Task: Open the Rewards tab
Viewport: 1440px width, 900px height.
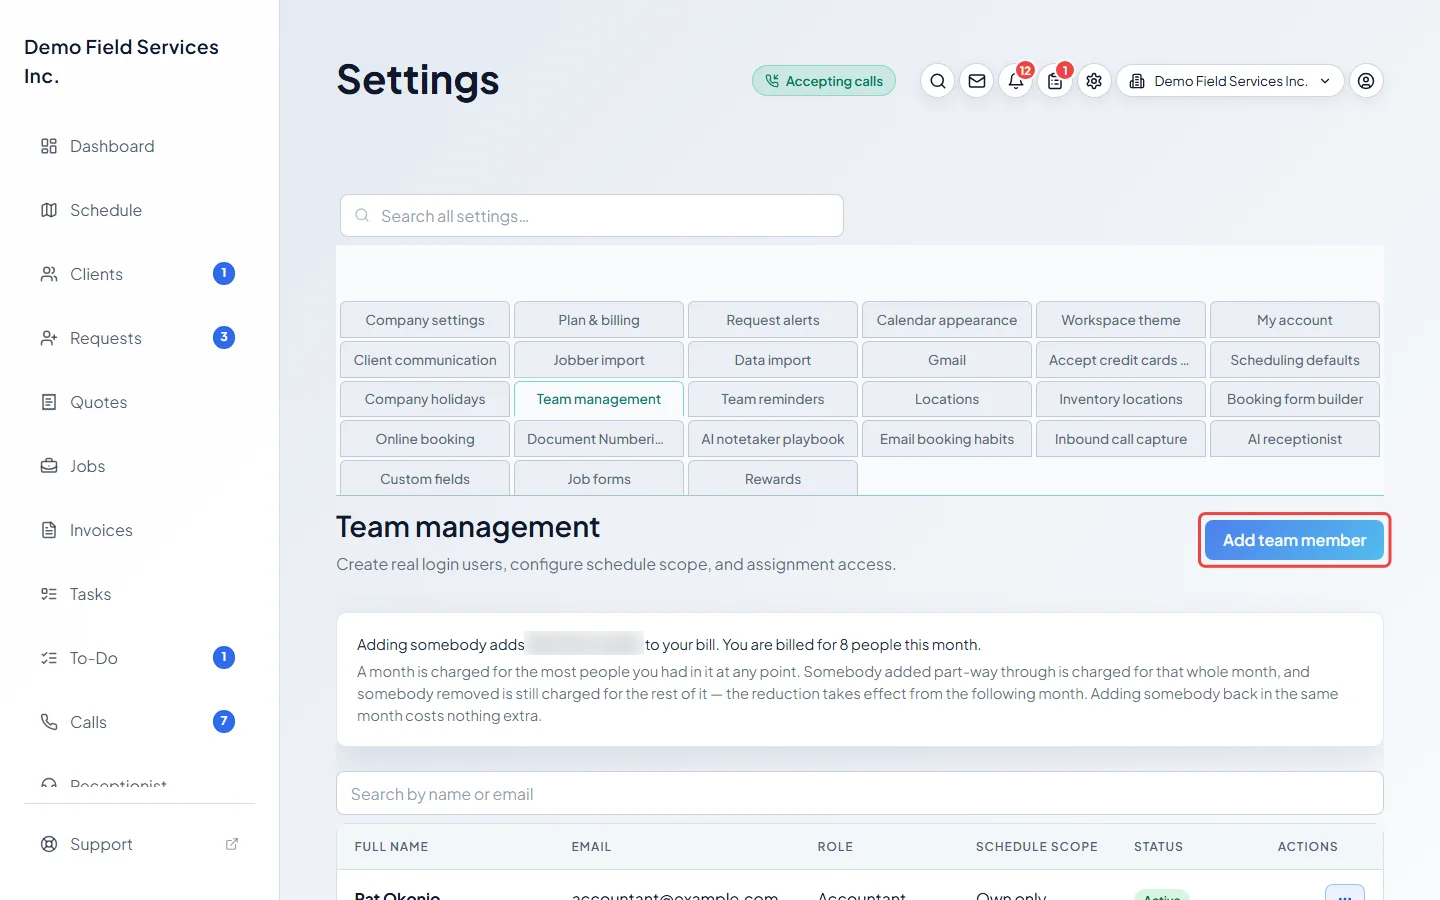Action: coord(773,478)
